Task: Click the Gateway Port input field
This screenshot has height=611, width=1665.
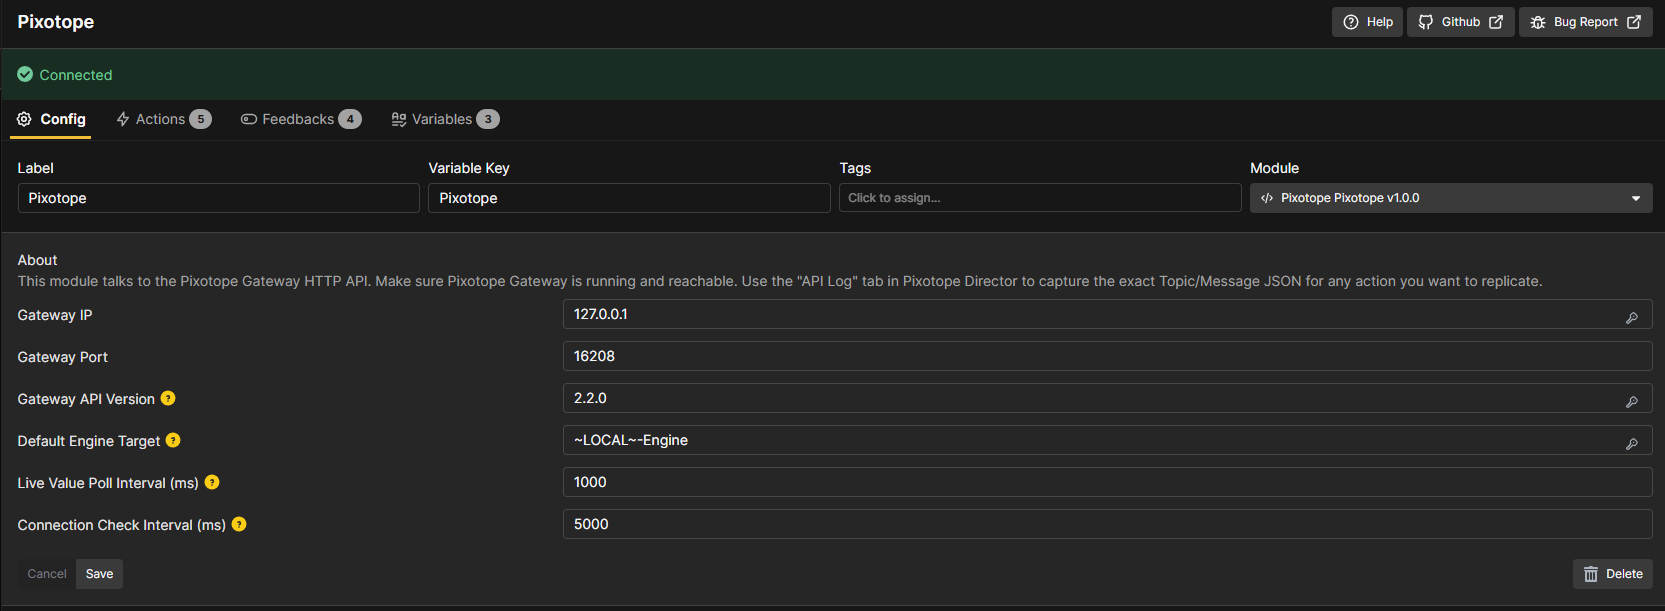Action: (1107, 356)
